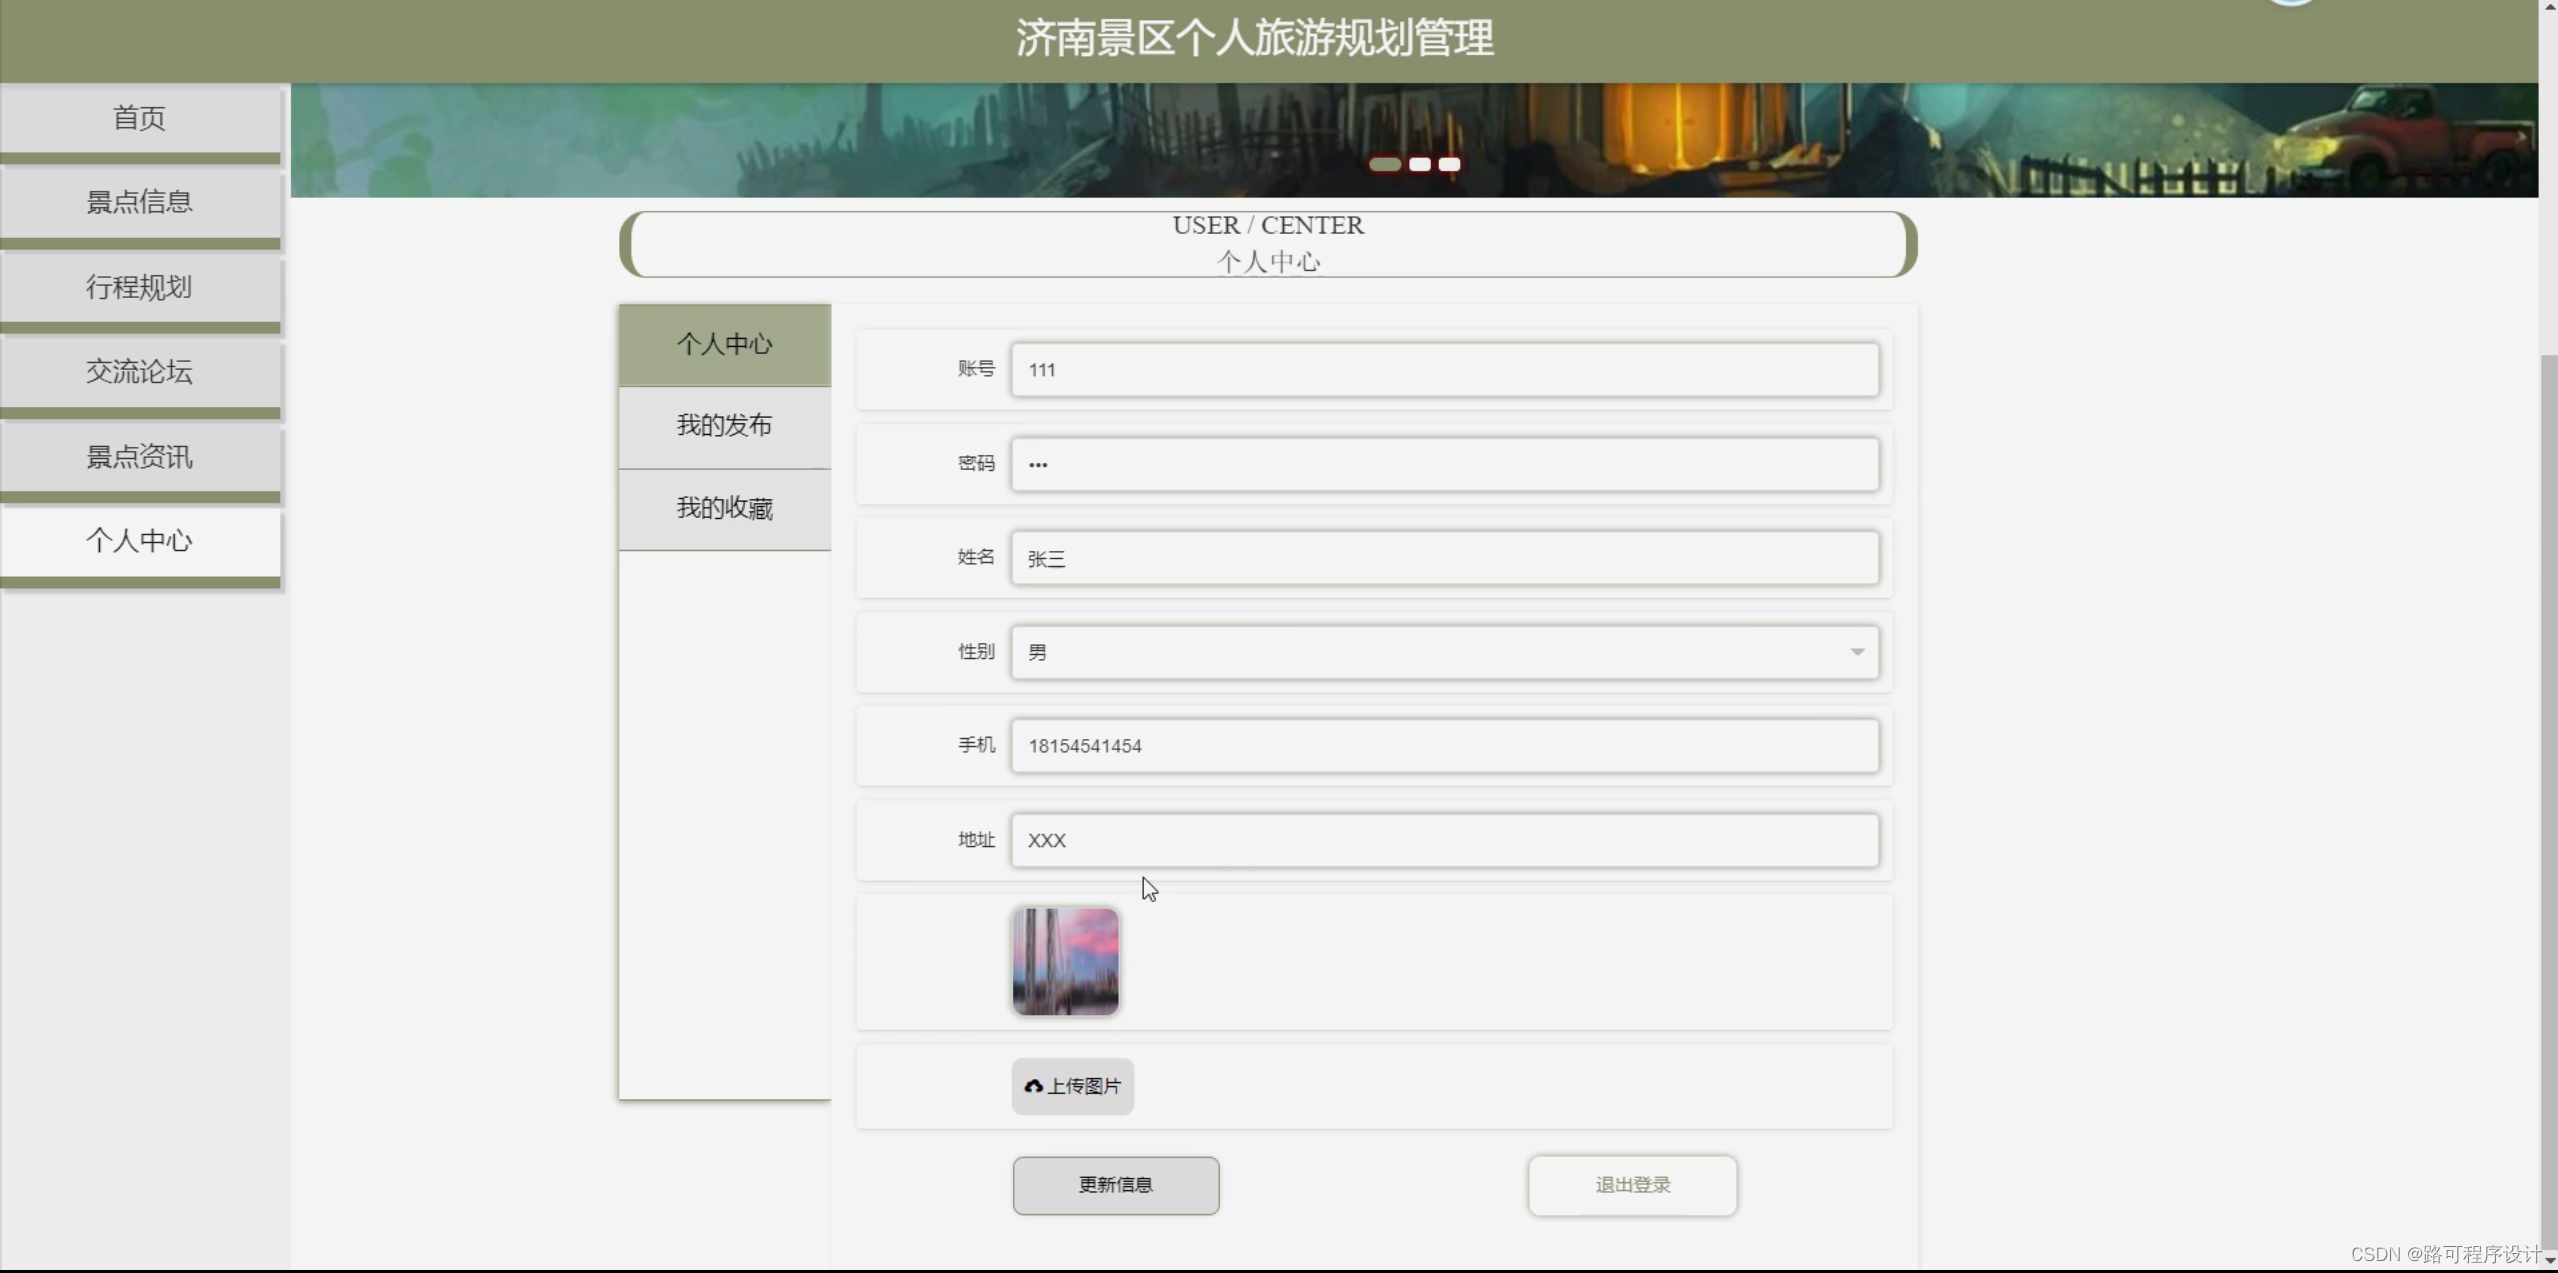Image resolution: width=2558 pixels, height=1273 pixels.
Task: Go to 景点信息 in sidebar
Action: pos(139,202)
